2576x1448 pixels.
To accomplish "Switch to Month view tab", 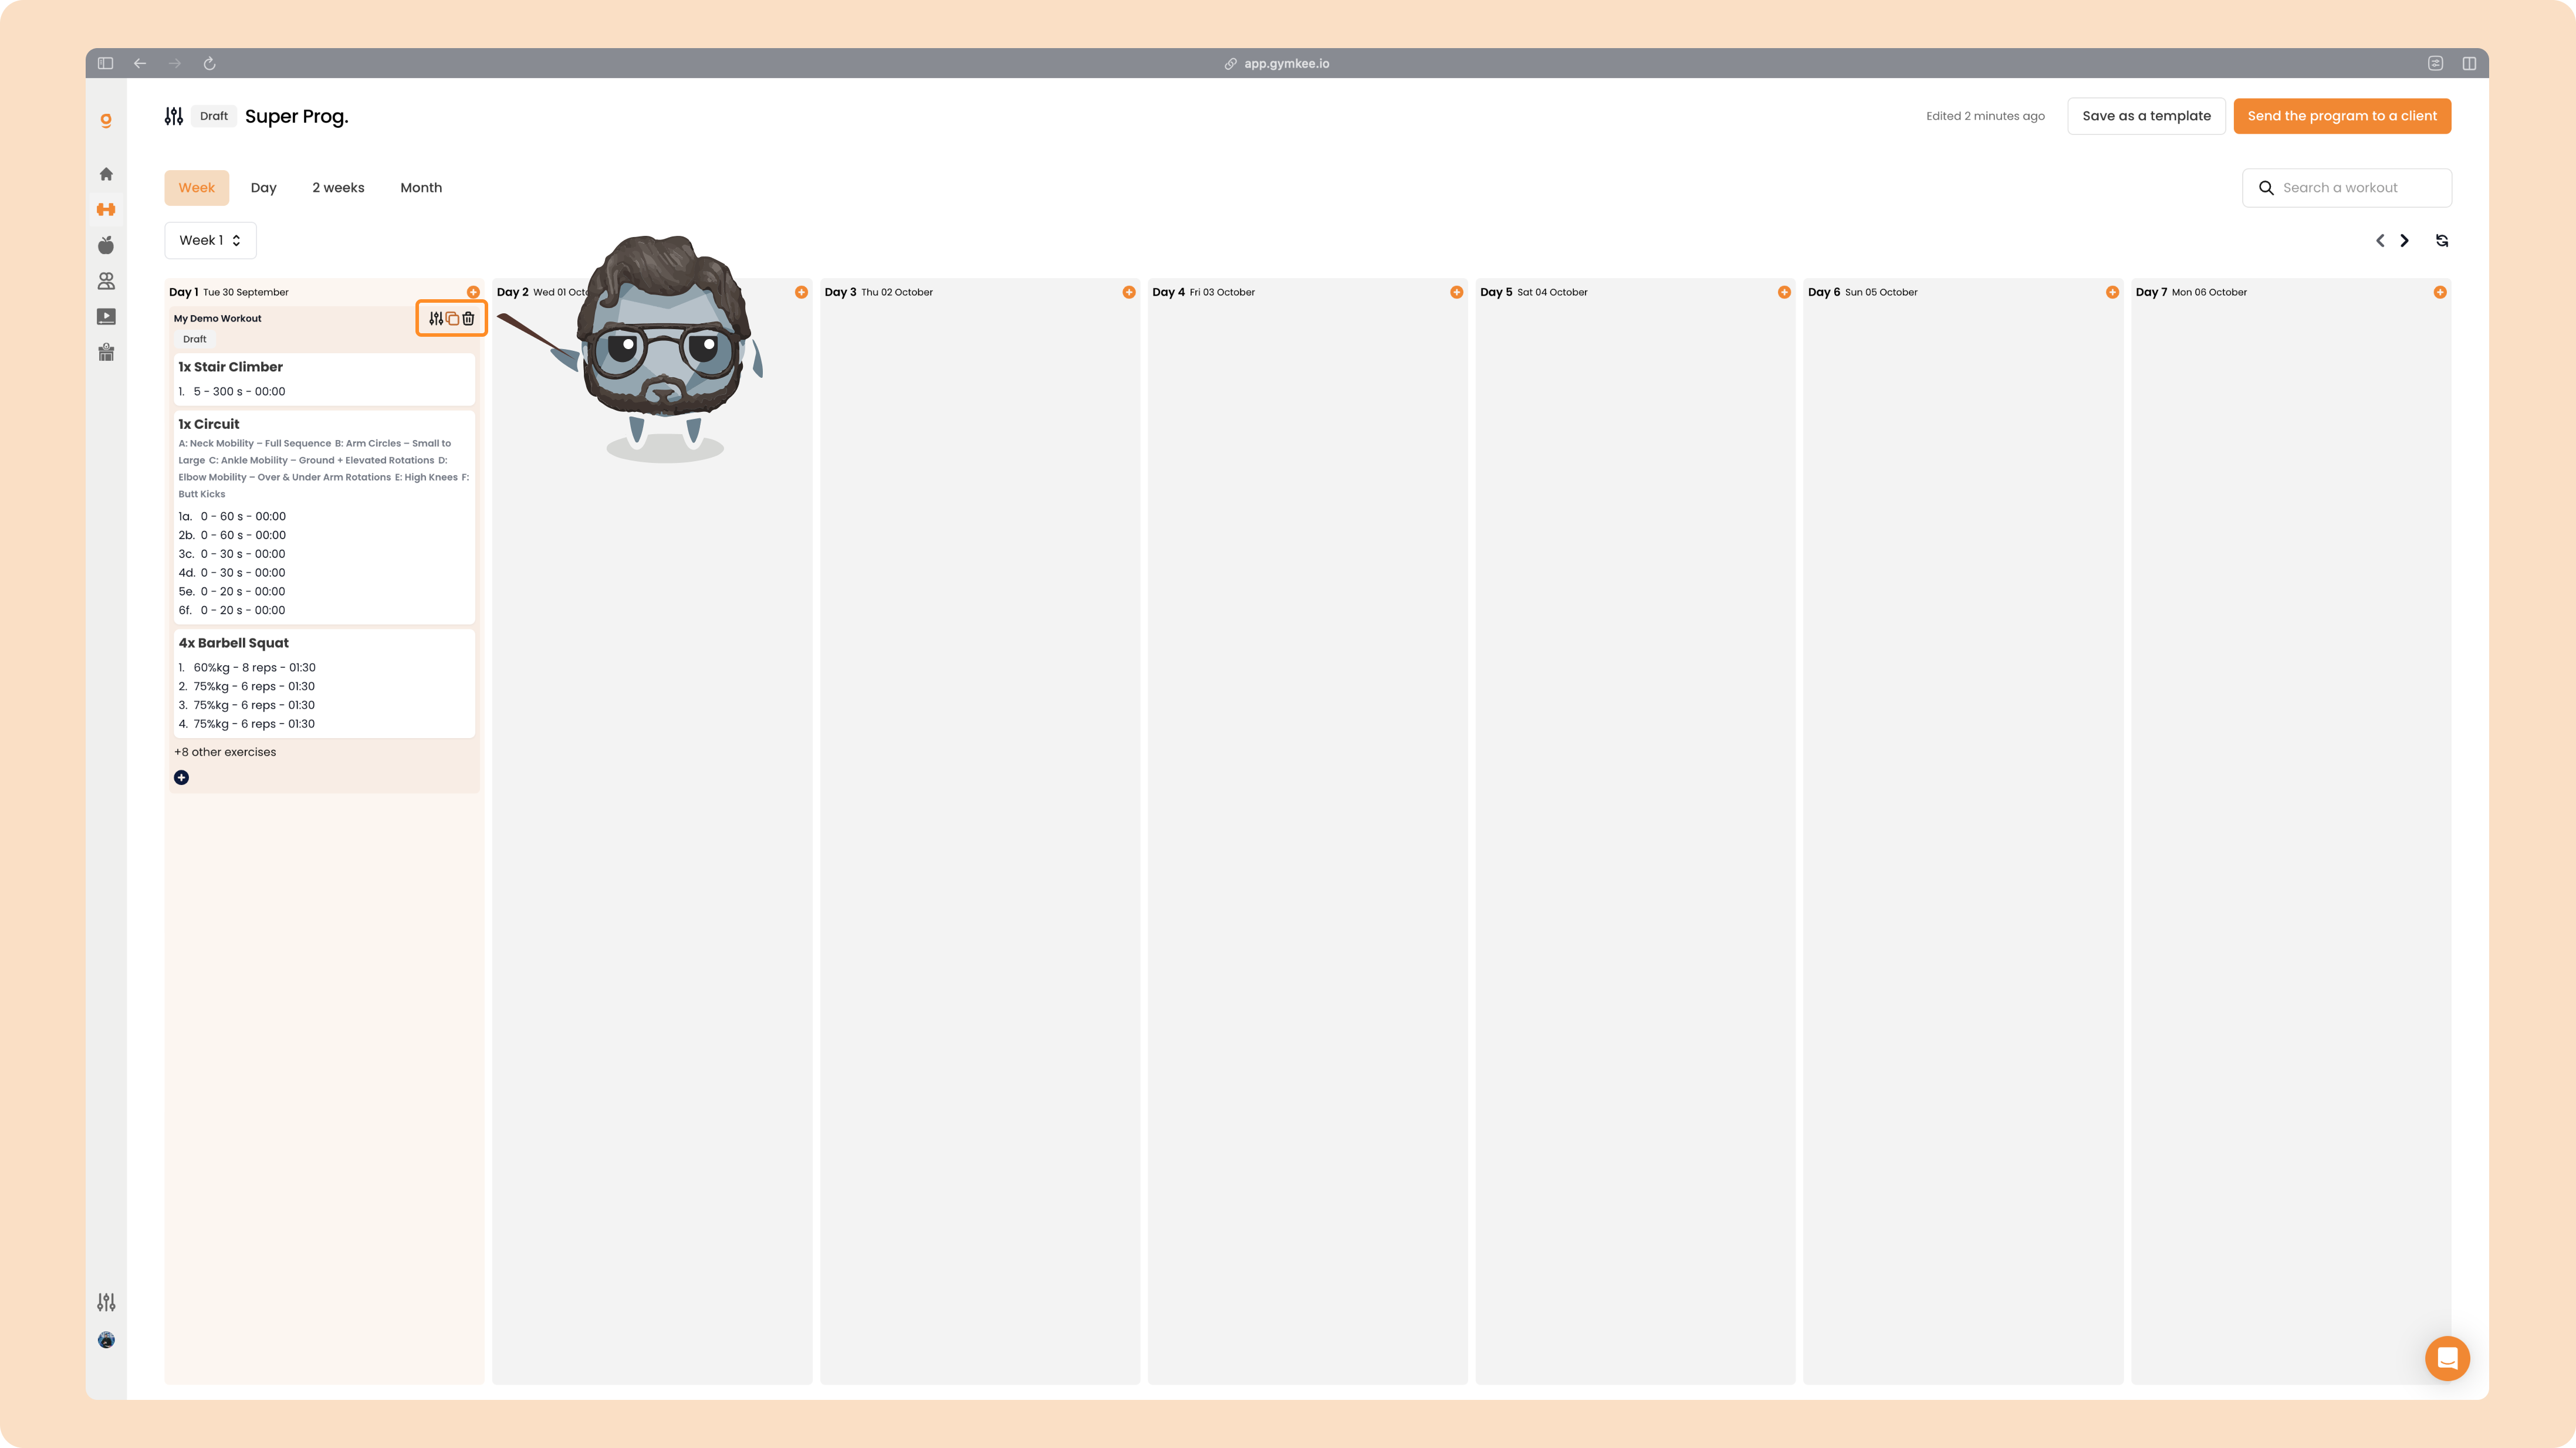I will click(421, 188).
